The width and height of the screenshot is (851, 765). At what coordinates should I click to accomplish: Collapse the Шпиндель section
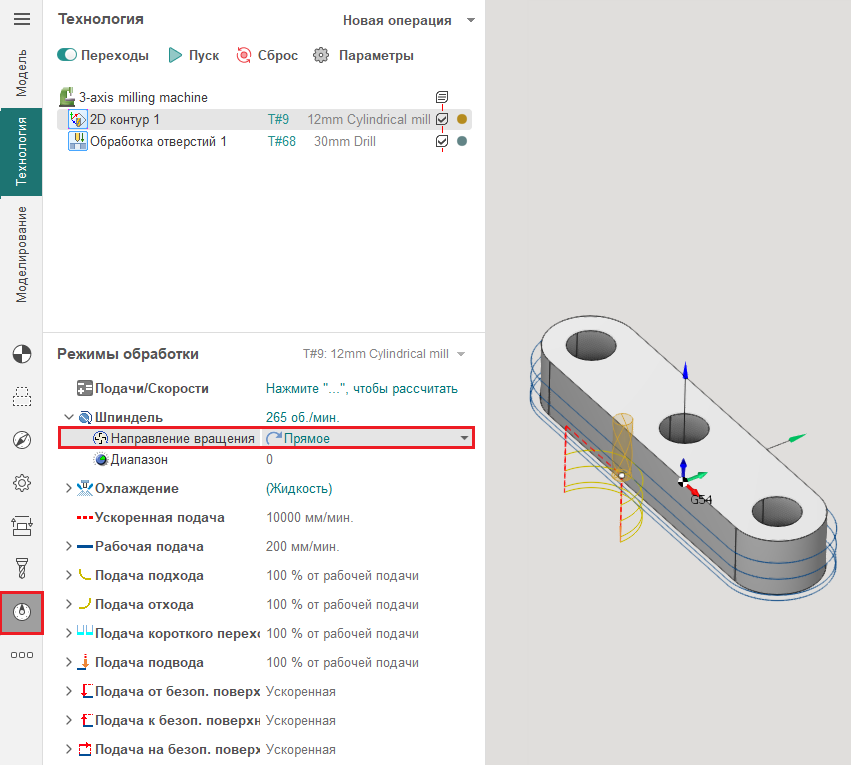68,417
